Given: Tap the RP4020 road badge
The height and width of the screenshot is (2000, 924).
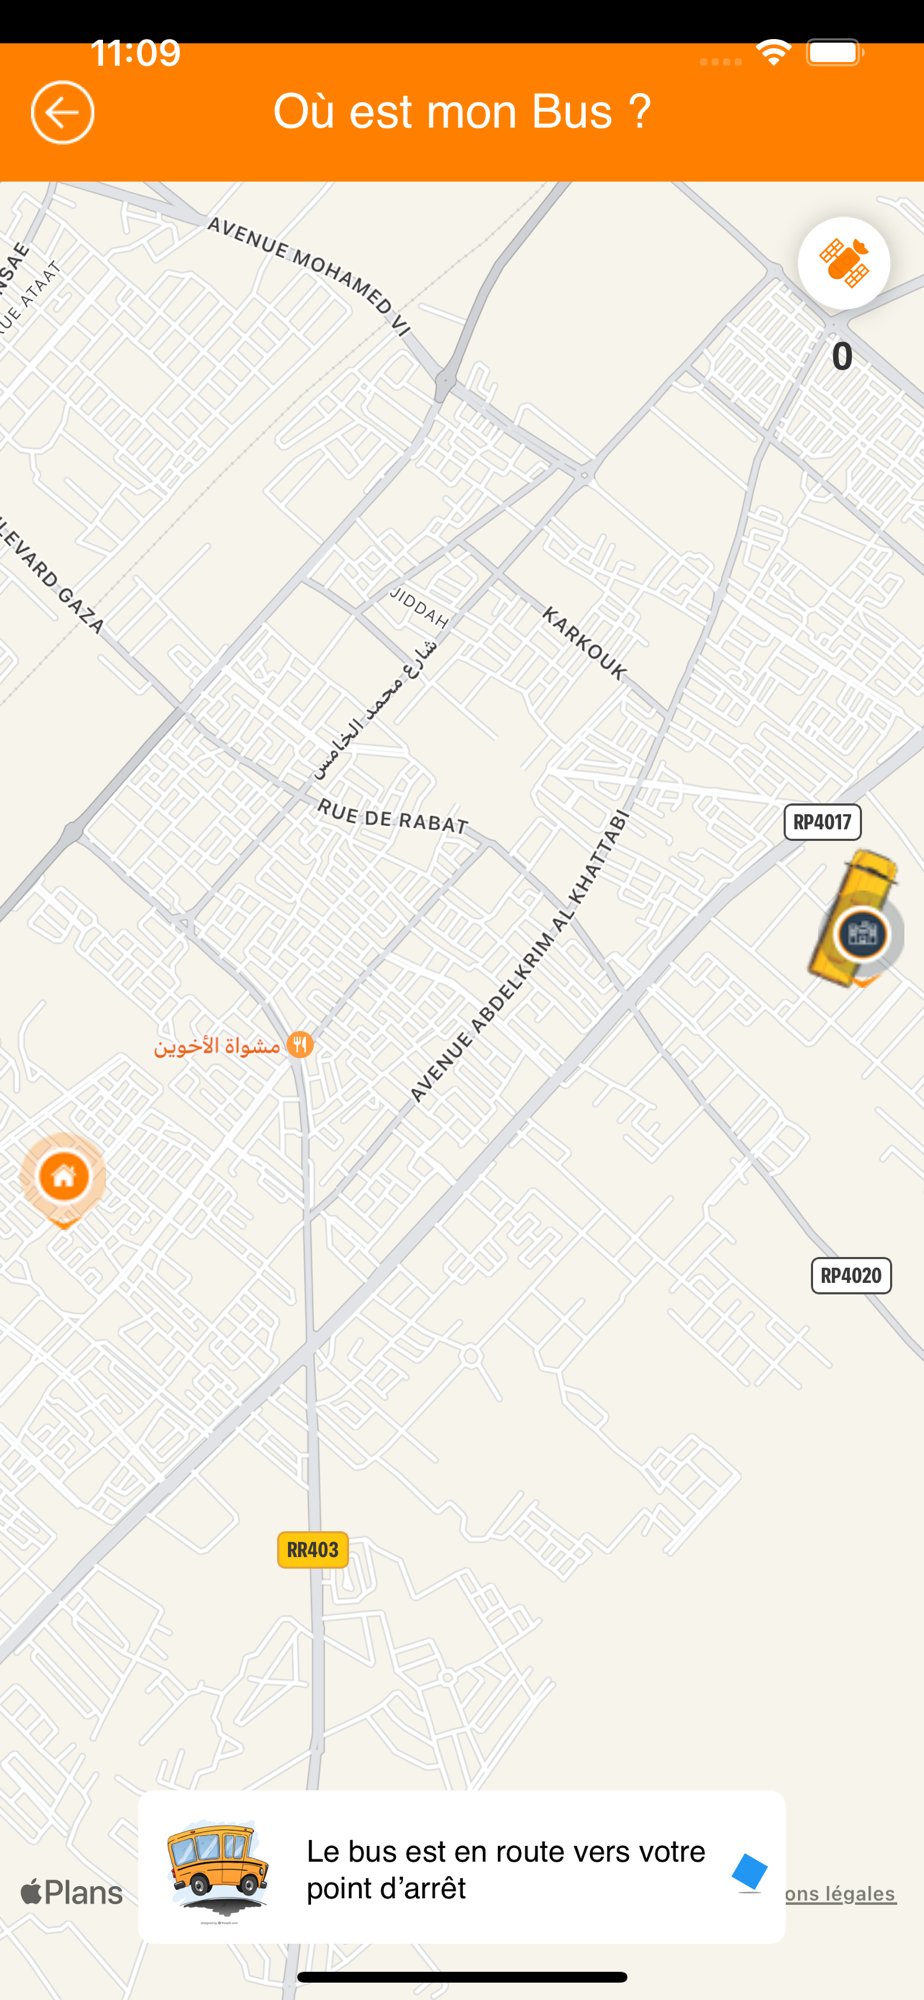Looking at the screenshot, I should pos(851,1275).
